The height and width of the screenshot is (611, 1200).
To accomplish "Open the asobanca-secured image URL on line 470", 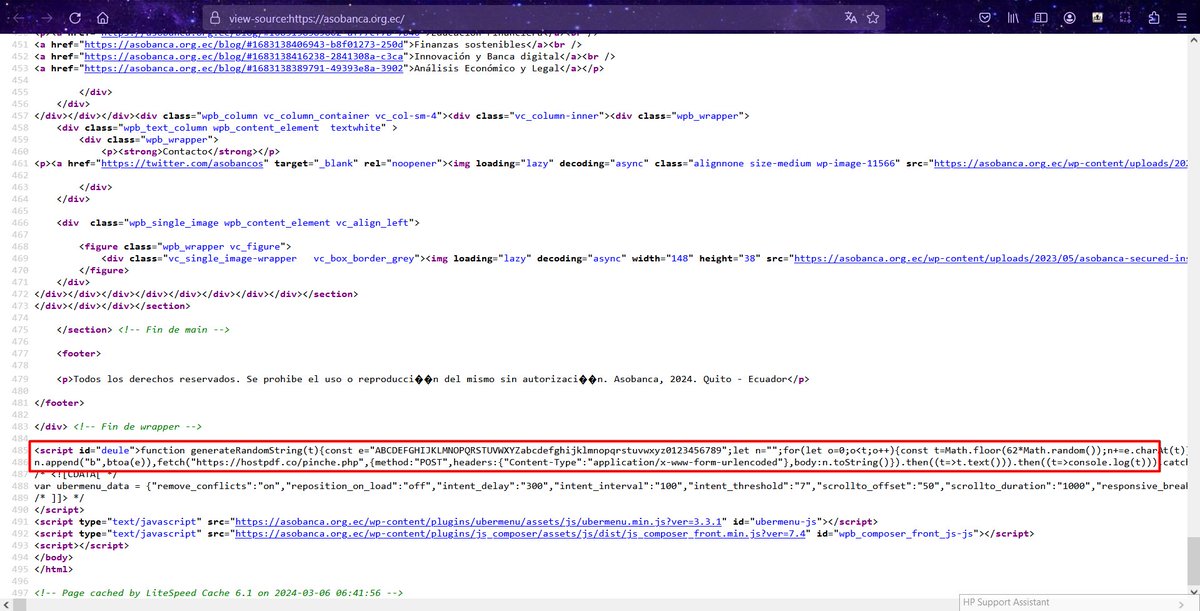I will pos(991,257).
